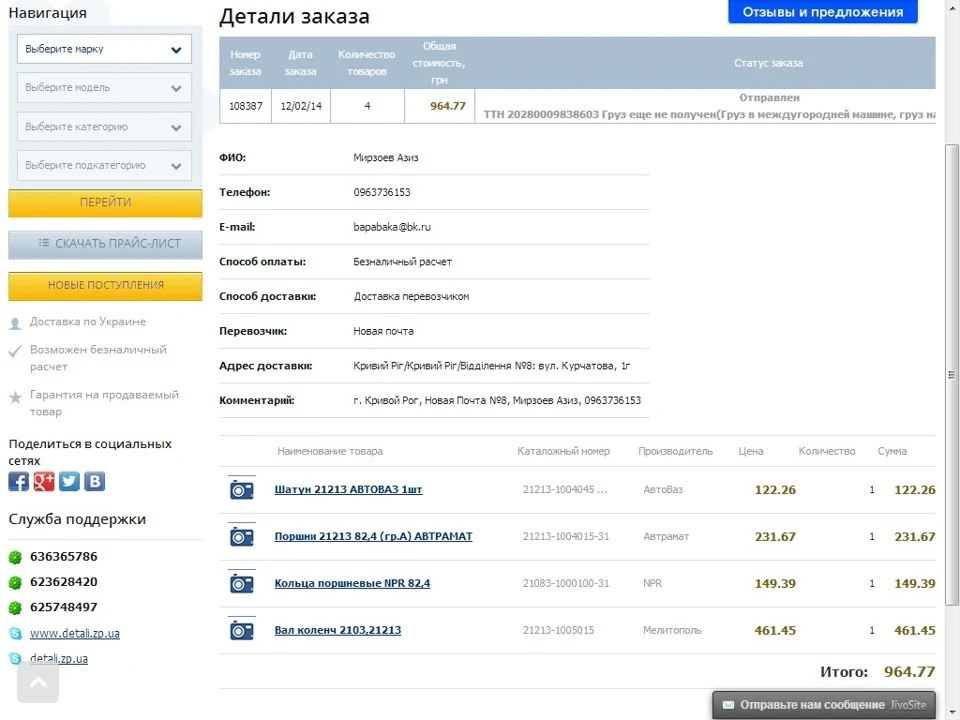Click payment method Безналичный расчет
Viewport: 960px width, 720px height.
tap(402, 262)
